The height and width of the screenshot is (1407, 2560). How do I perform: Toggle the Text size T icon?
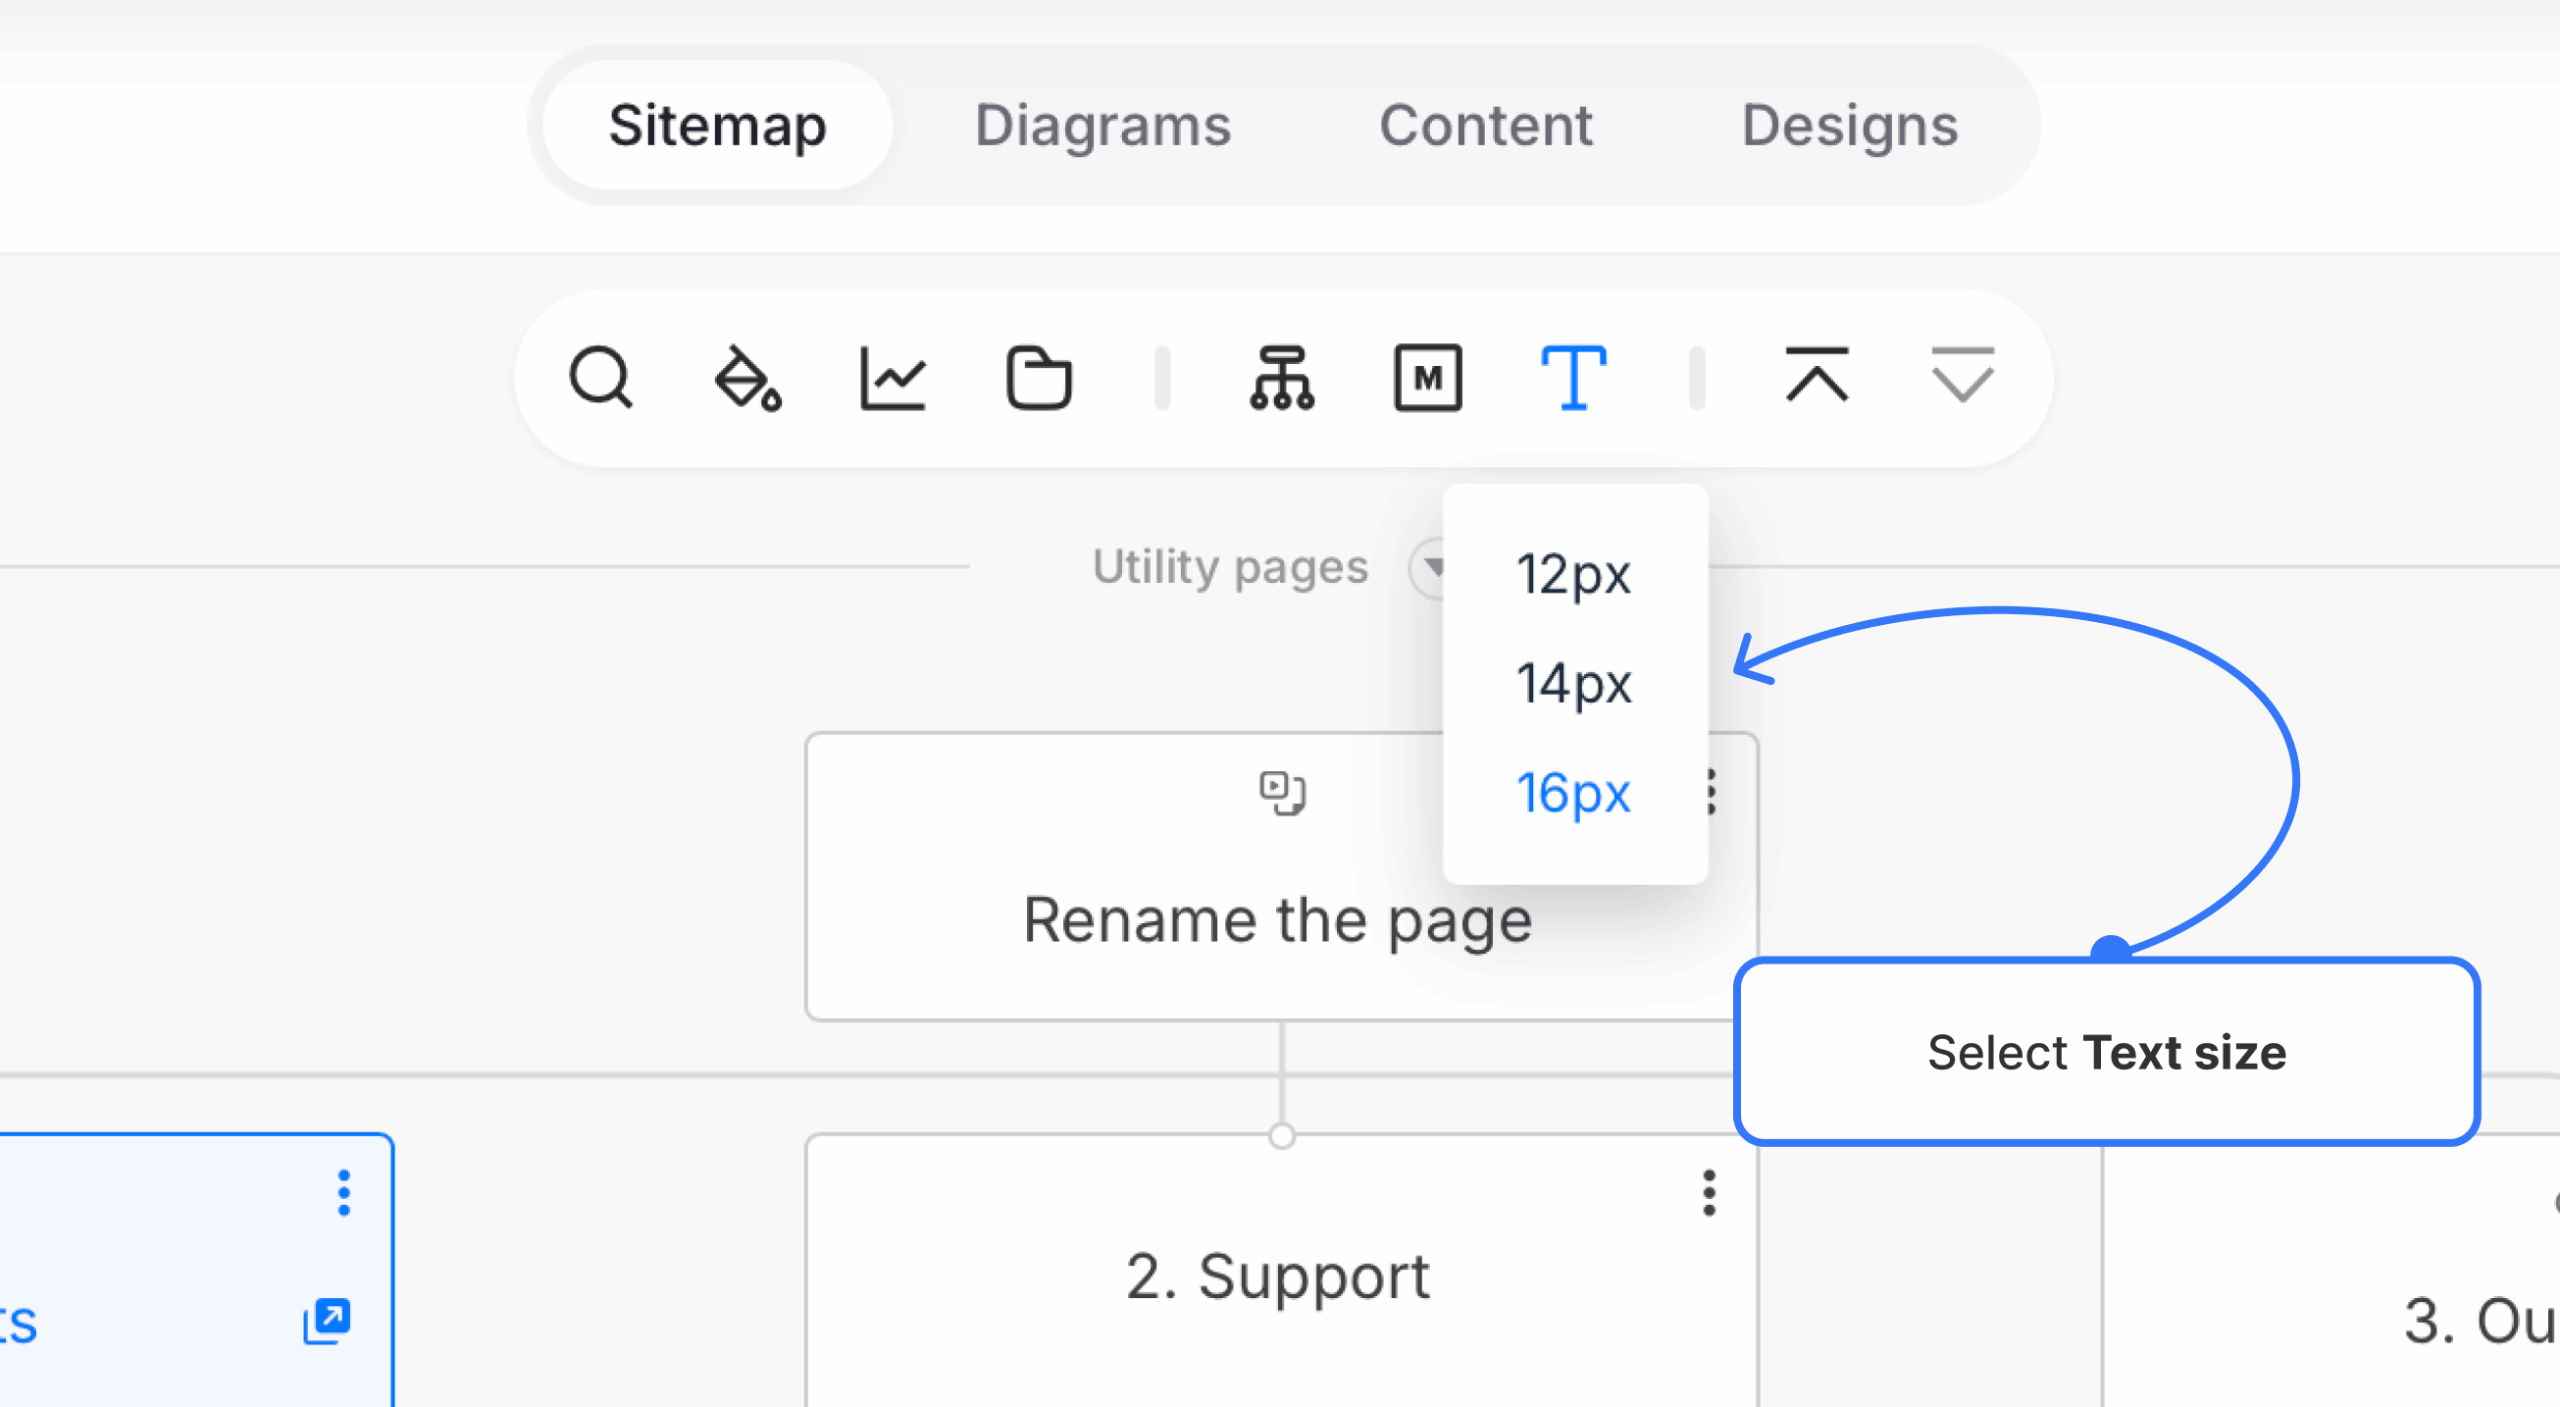pos(1574,378)
